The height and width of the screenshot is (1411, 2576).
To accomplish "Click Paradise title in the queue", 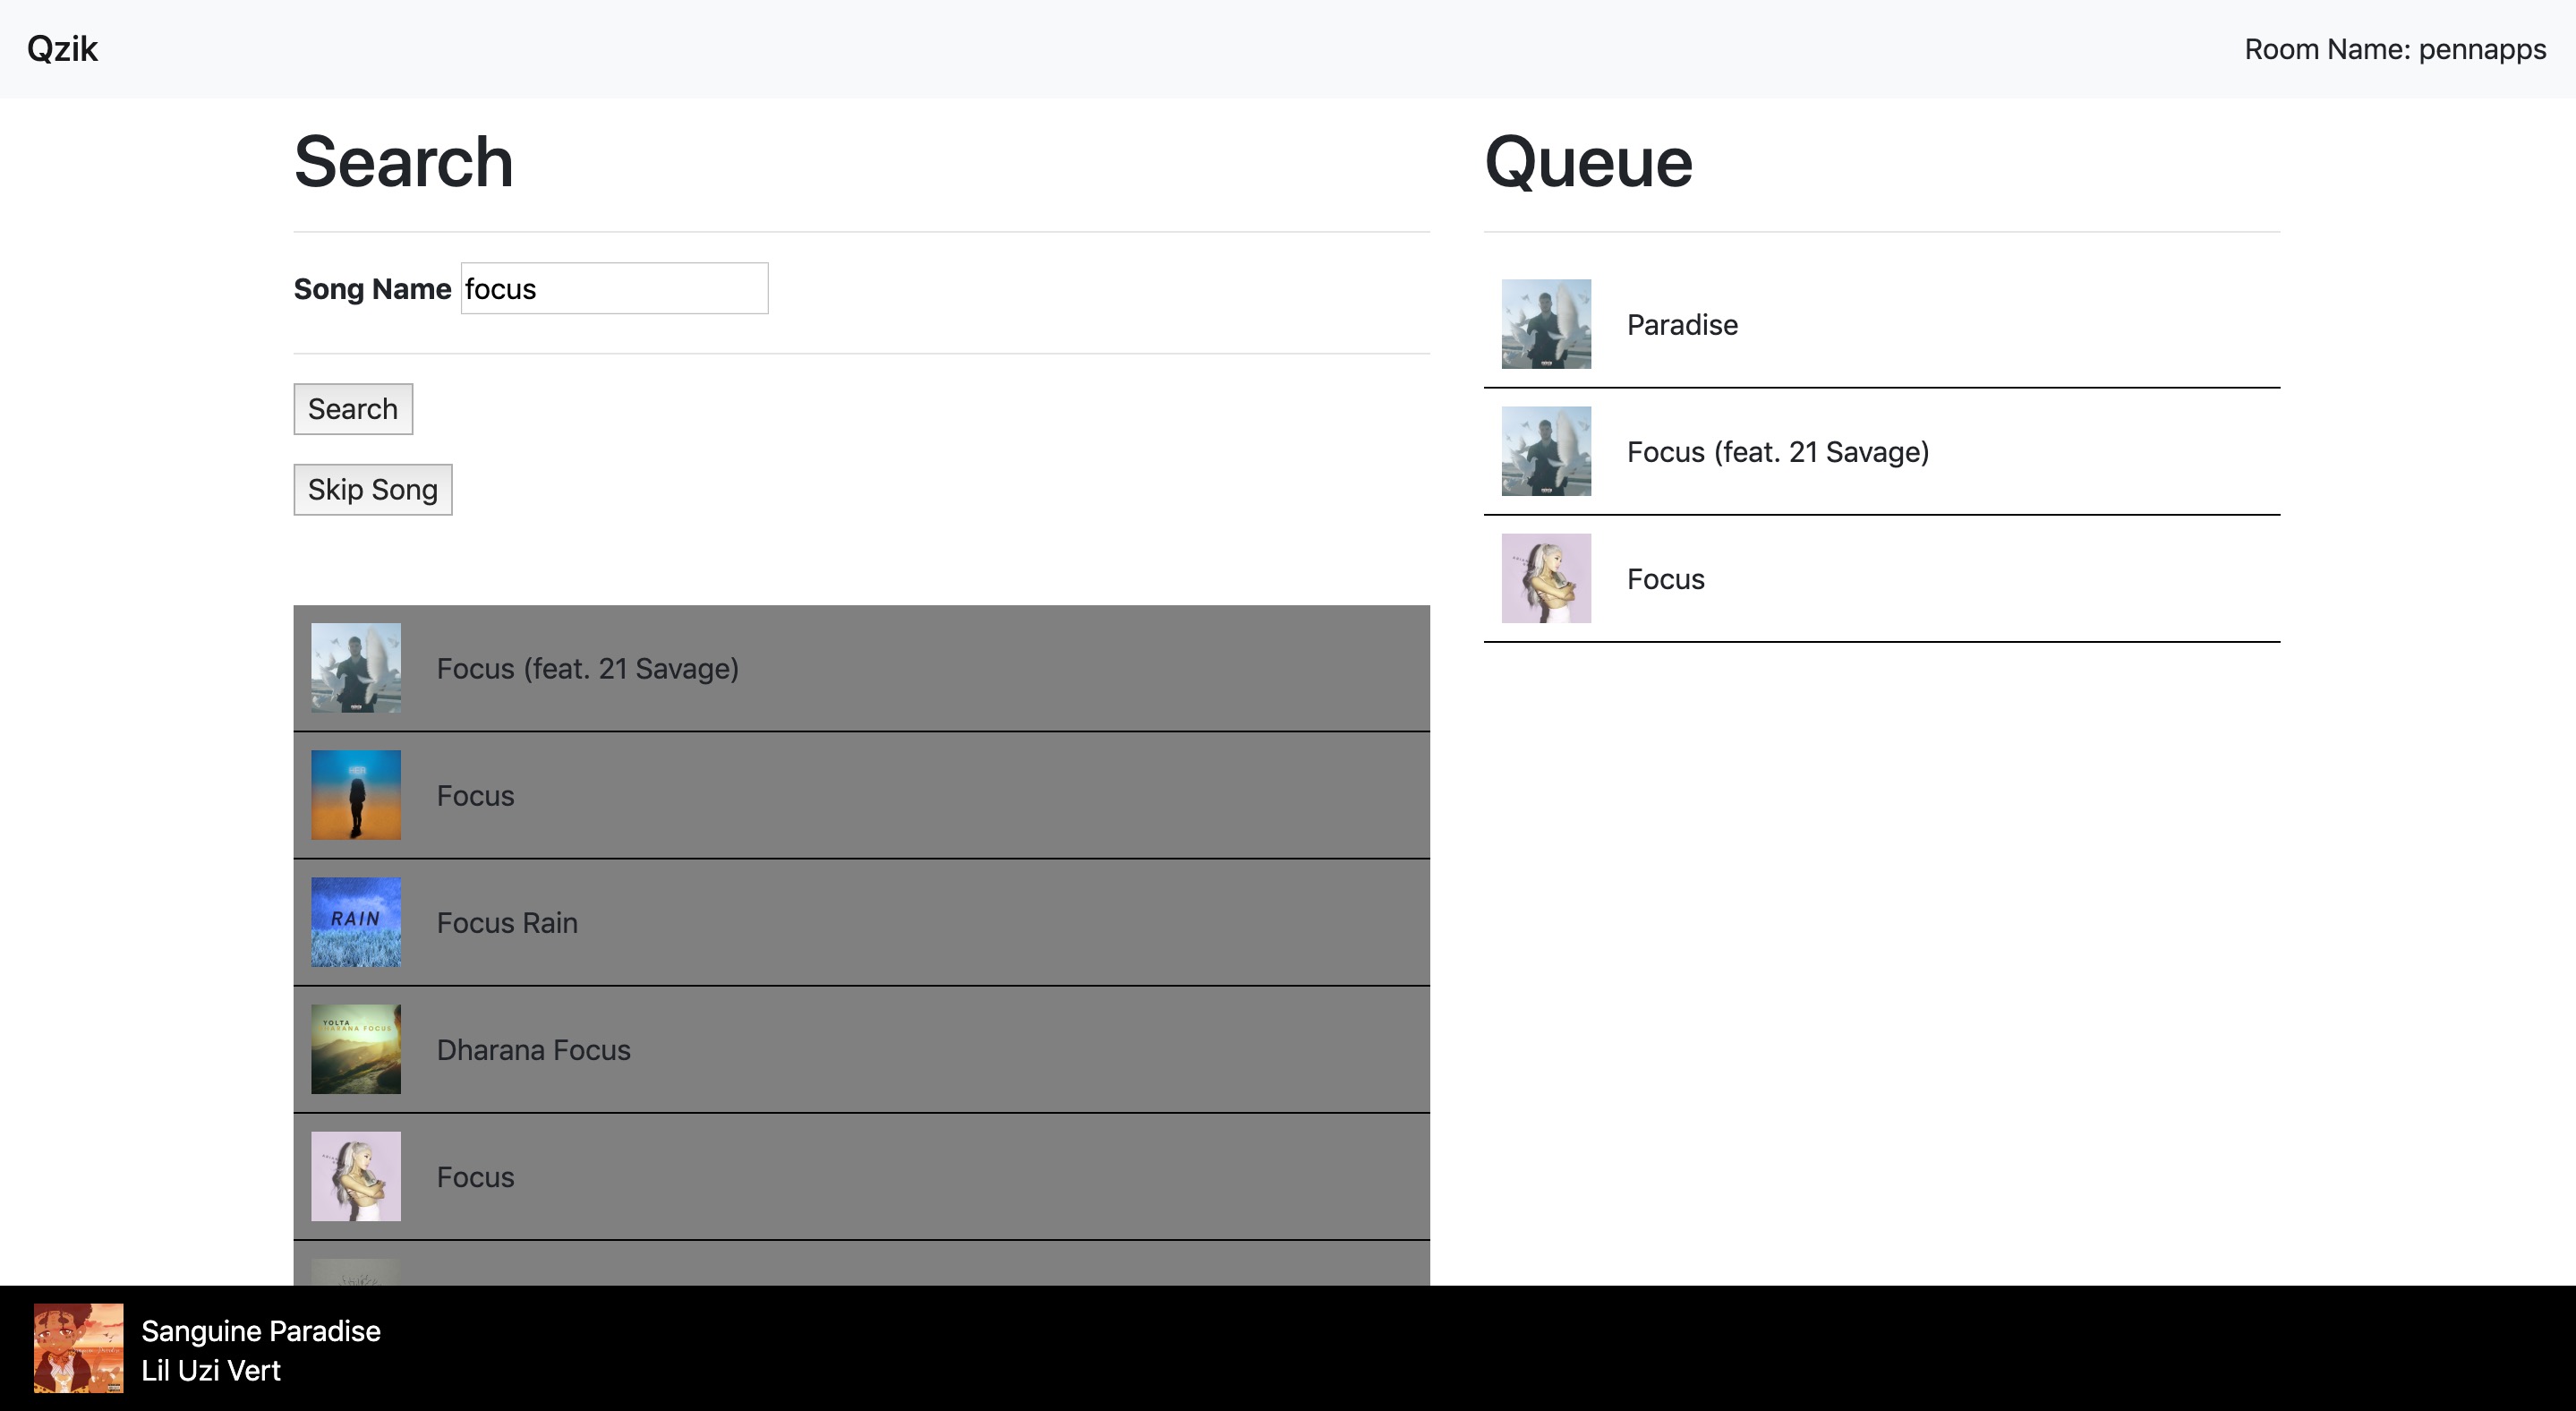I will pyautogui.click(x=1682, y=325).
